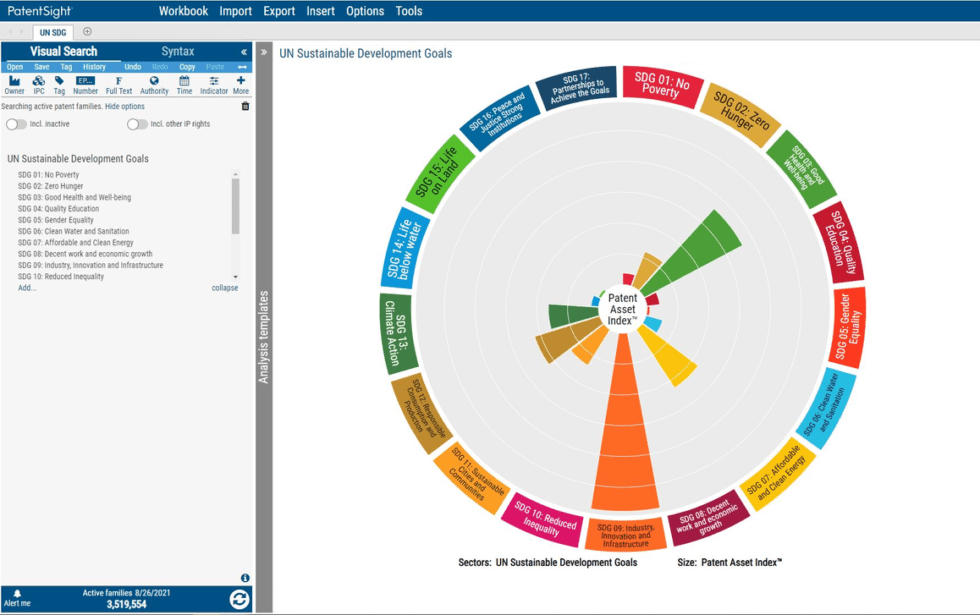
Task: Select SDG 07: Affordable and Clean Energy item
Action: coord(76,242)
